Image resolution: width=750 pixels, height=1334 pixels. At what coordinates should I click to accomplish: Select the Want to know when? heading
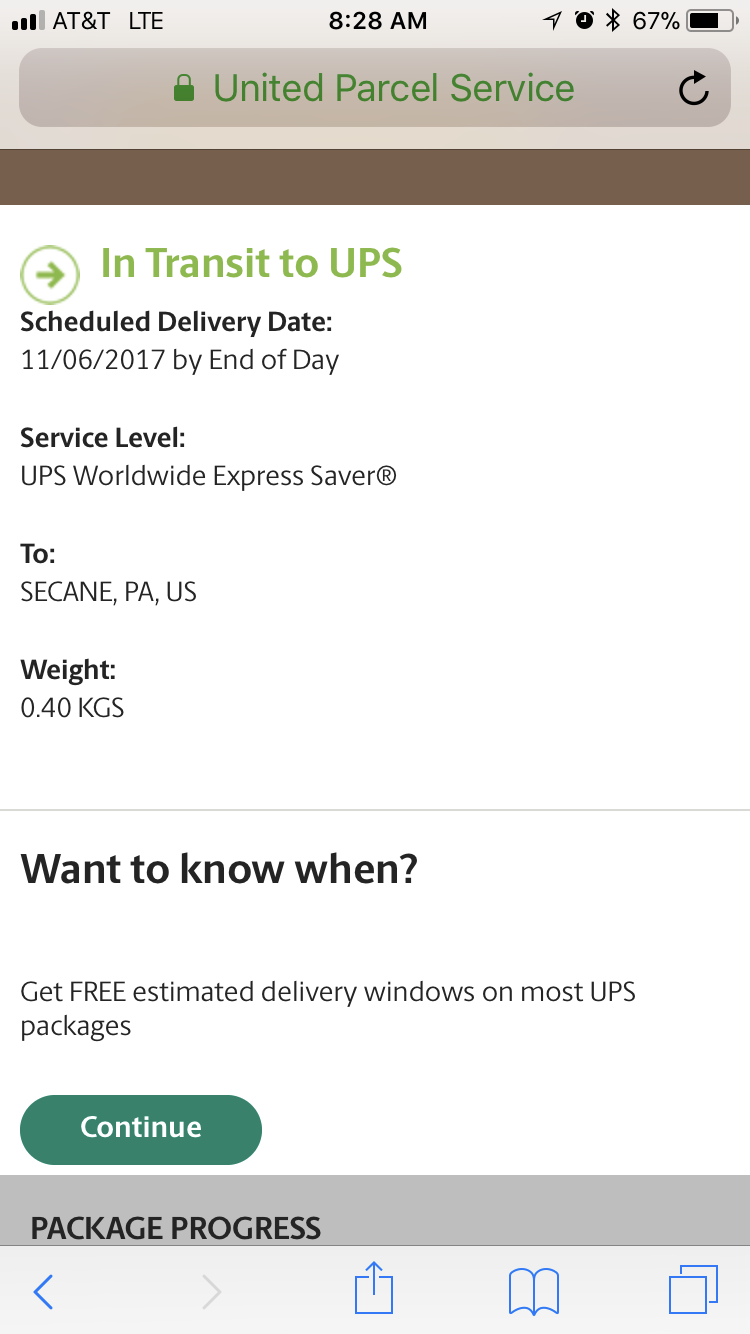tap(219, 869)
